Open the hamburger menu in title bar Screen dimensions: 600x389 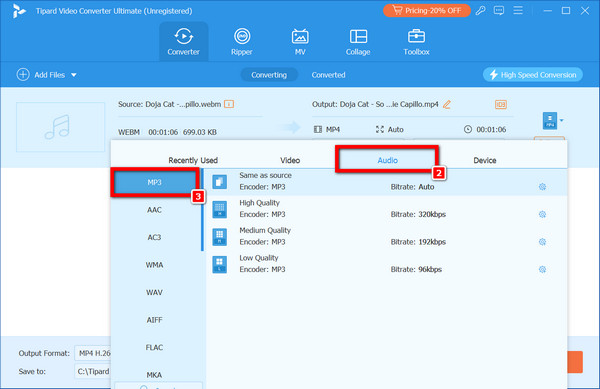[518, 10]
